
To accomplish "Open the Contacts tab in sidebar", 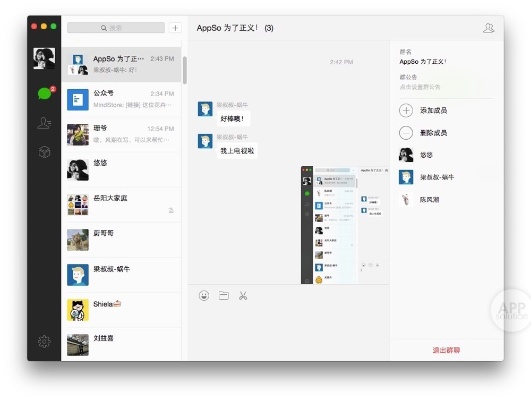I will (x=44, y=123).
